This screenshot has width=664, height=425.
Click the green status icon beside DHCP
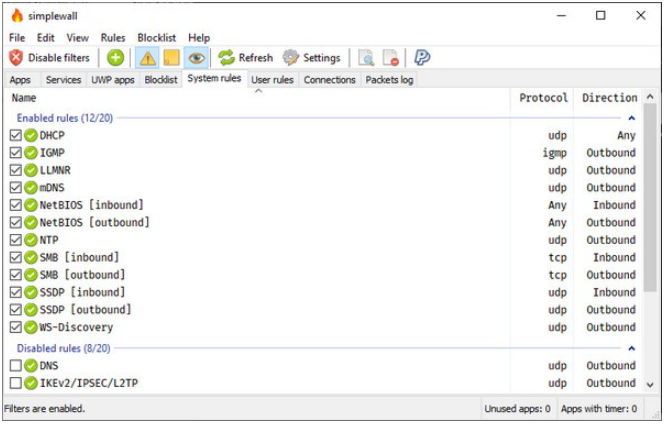[x=30, y=135]
